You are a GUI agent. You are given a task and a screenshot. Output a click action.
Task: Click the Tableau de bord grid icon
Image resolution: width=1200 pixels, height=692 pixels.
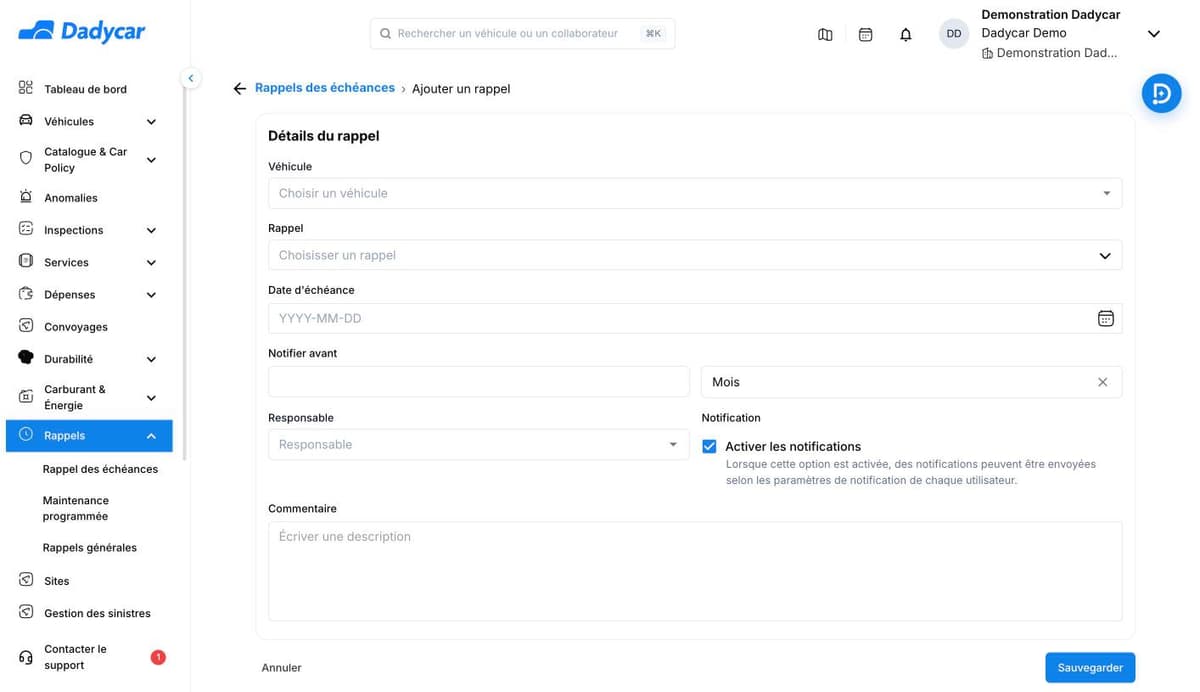pos(26,88)
